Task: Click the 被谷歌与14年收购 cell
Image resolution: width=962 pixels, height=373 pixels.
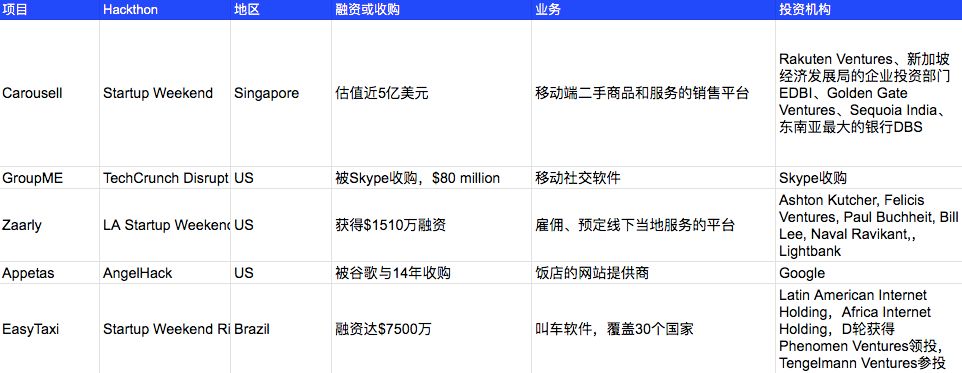Action: 431,273
